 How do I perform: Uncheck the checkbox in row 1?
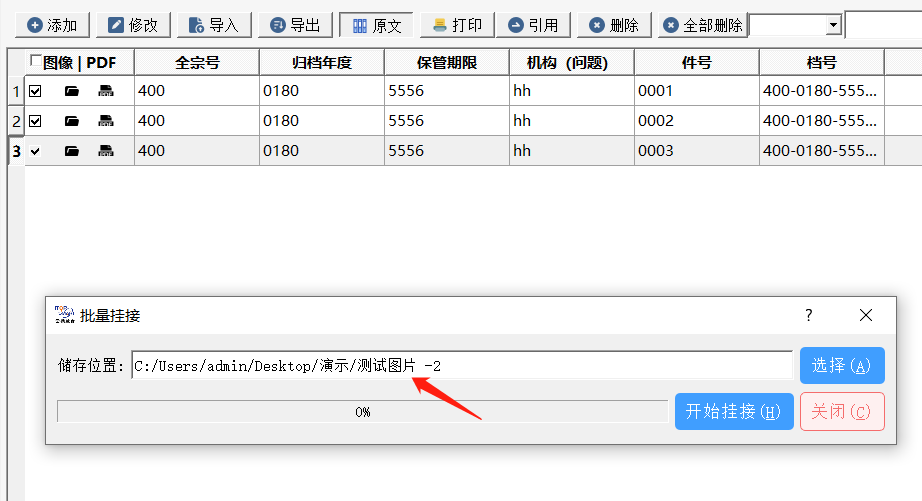click(x=36, y=92)
